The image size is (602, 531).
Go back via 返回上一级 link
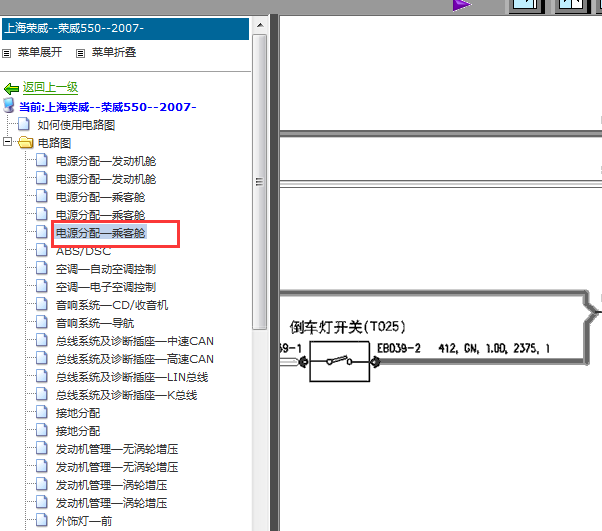tap(50, 88)
